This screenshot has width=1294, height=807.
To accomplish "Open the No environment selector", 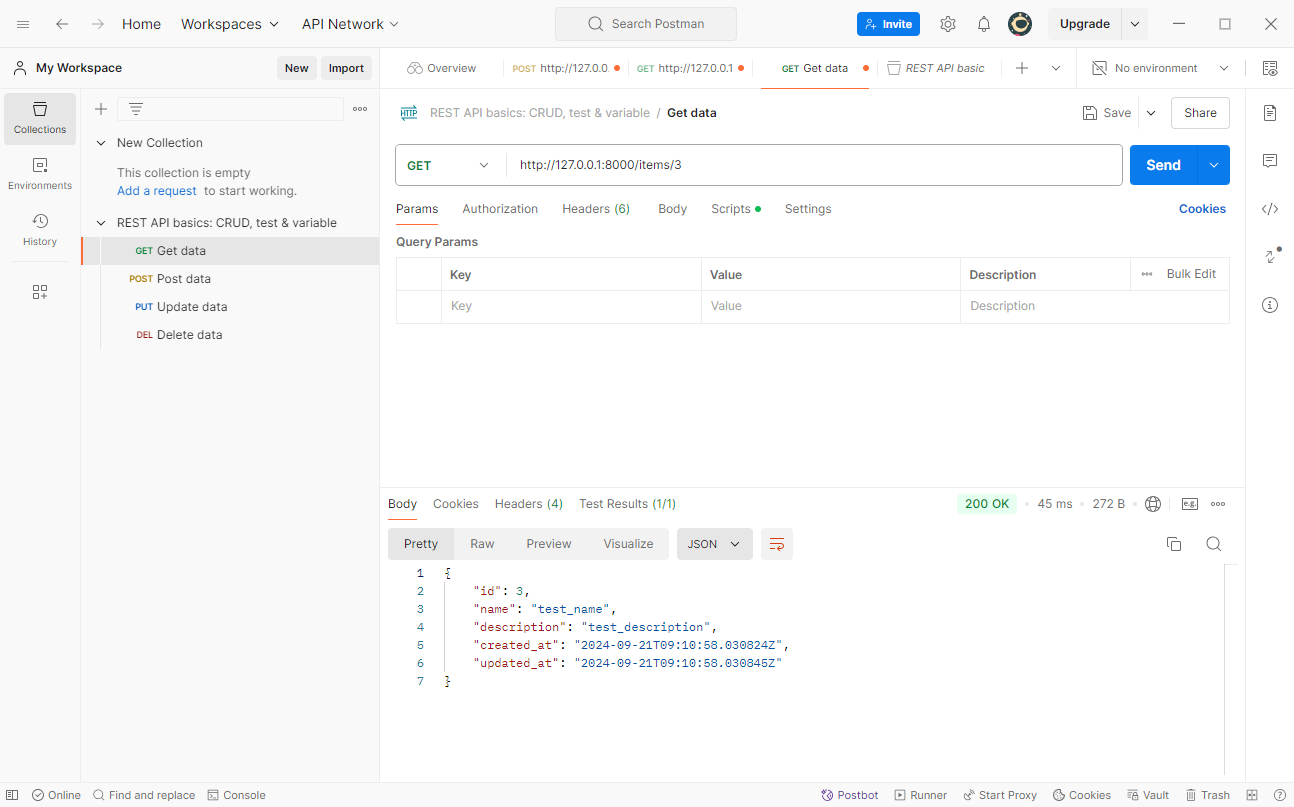I will point(1161,68).
